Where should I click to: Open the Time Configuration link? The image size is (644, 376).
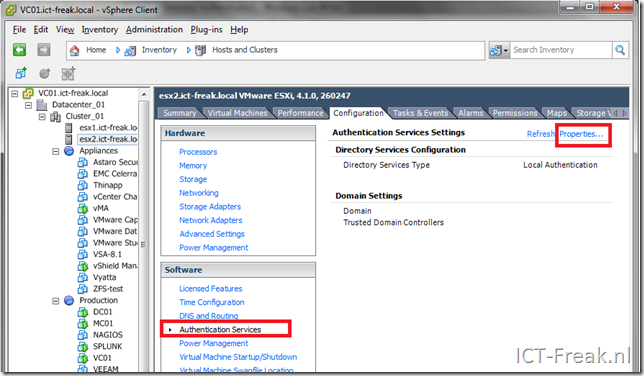coord(212,302)
